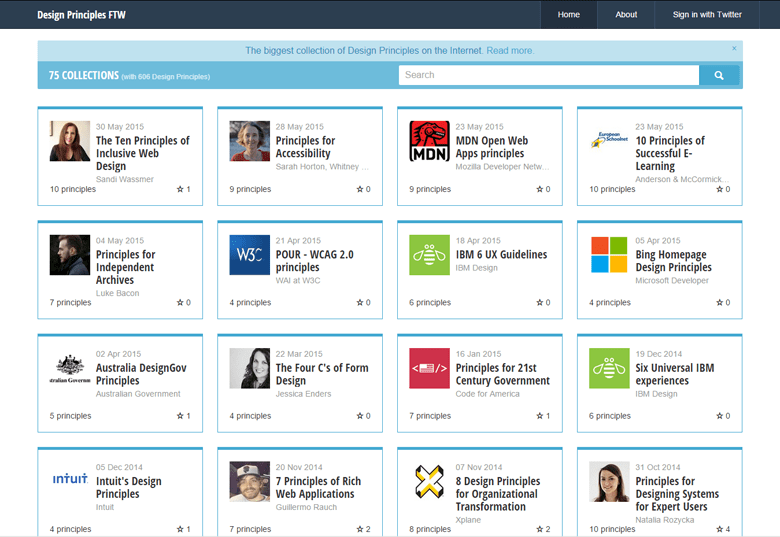Star the 7 Principles of Rich Web Applications card
780x537 pixels.
coord(360,529)
